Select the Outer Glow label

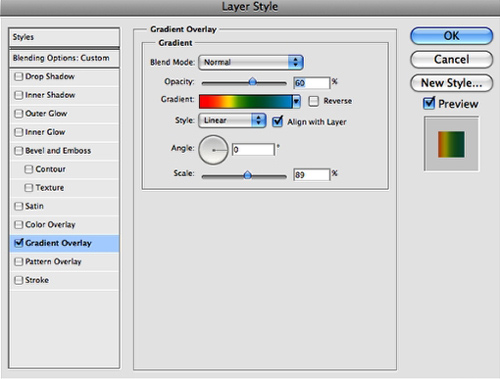(46, 114)
